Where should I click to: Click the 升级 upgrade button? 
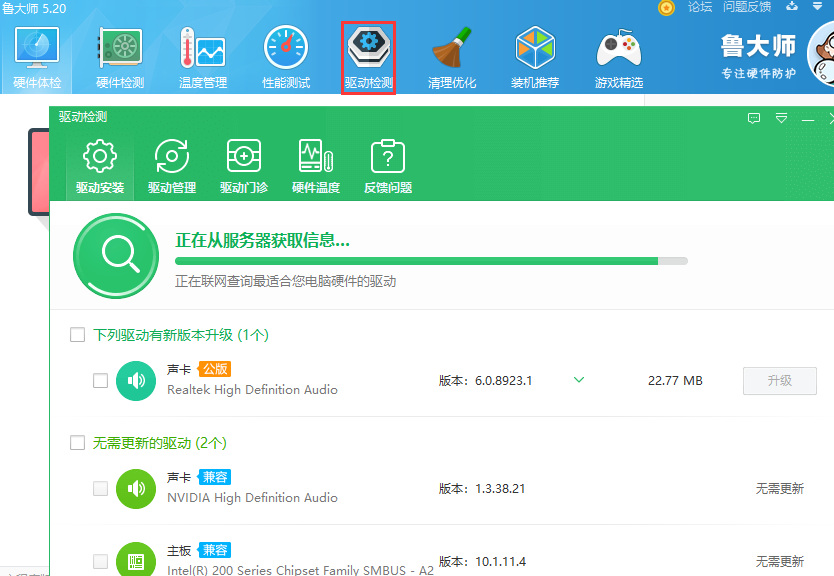click(x=779, y=381)
